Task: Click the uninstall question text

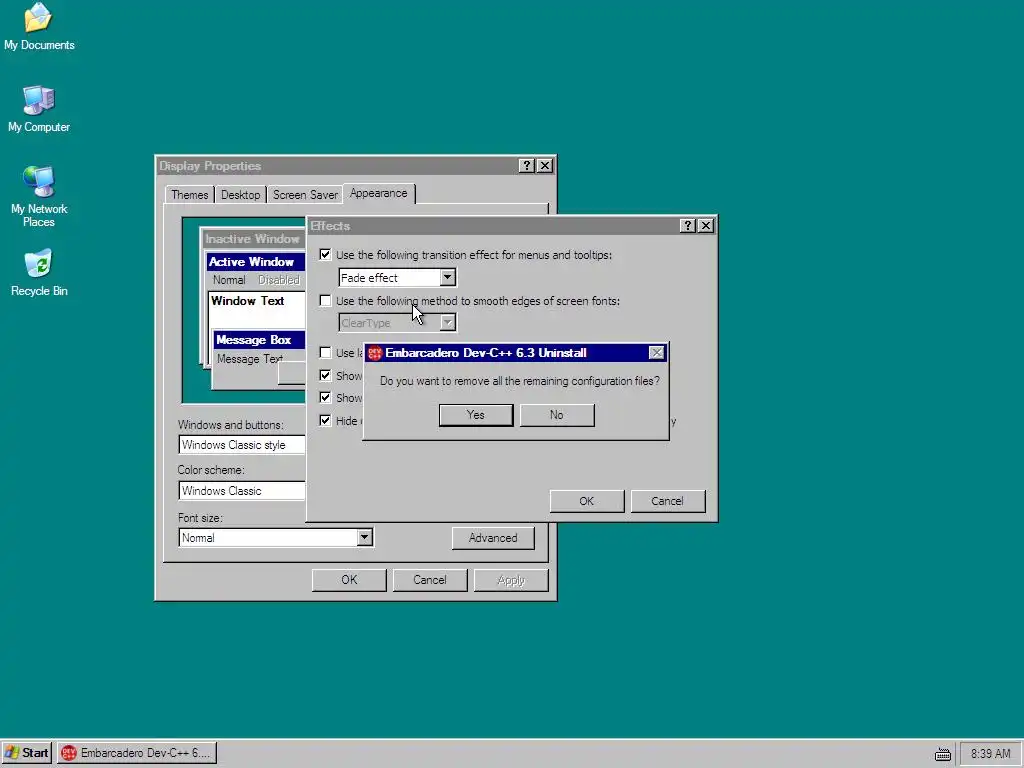Action: (520, 381)
